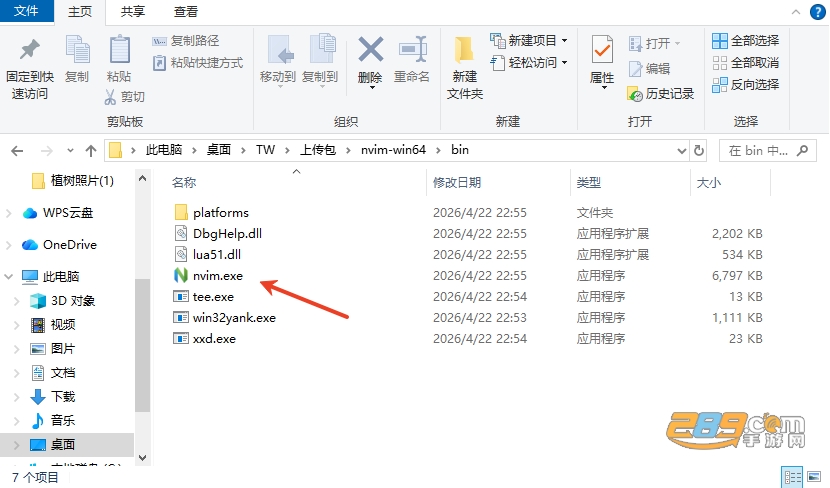
Task: Click 反向选择 invert selection
Action: [746, 85]
